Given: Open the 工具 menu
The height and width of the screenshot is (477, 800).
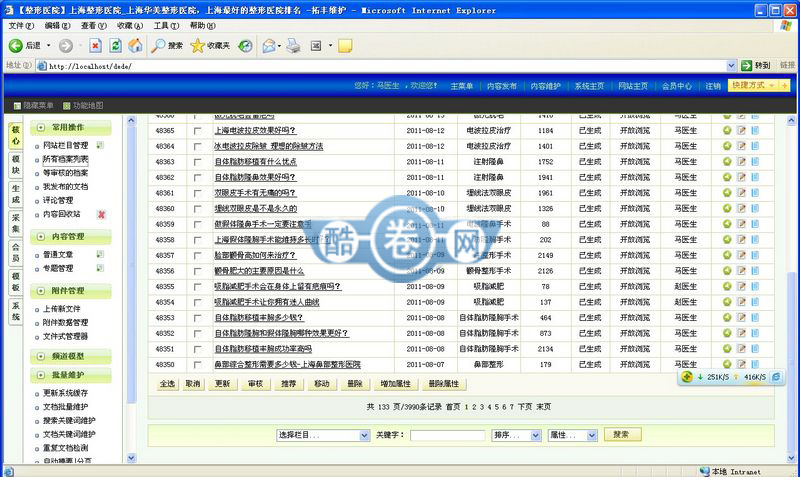Looking at the screenshot, I should click(x=166, y=26).
